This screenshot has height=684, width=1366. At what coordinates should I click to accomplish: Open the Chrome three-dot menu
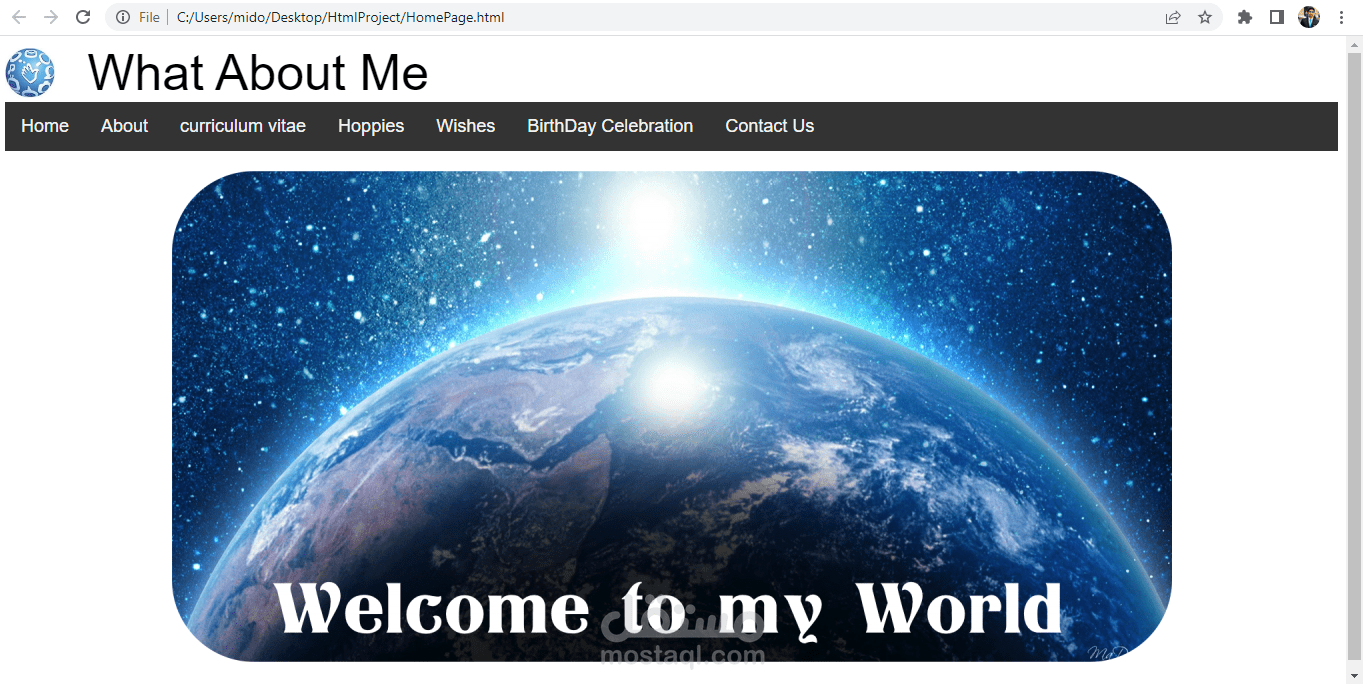1341,17
